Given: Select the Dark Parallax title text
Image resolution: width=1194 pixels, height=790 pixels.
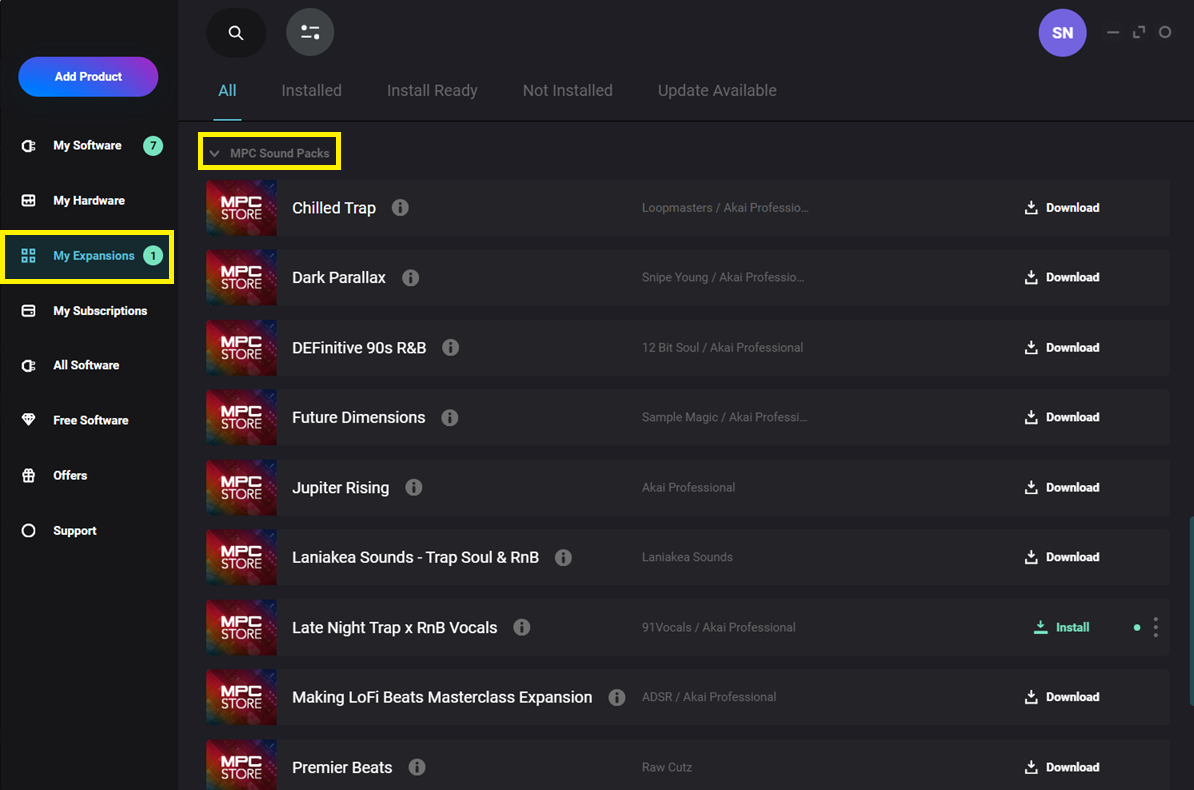Looking at the screenshot, I should tap(339, 278).
